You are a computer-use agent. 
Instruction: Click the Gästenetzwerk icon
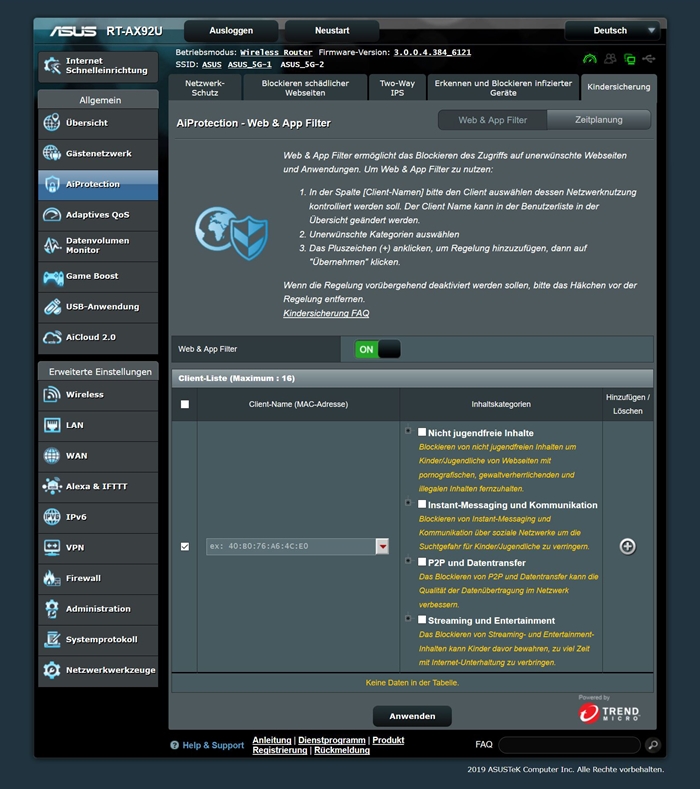(52, 153)
